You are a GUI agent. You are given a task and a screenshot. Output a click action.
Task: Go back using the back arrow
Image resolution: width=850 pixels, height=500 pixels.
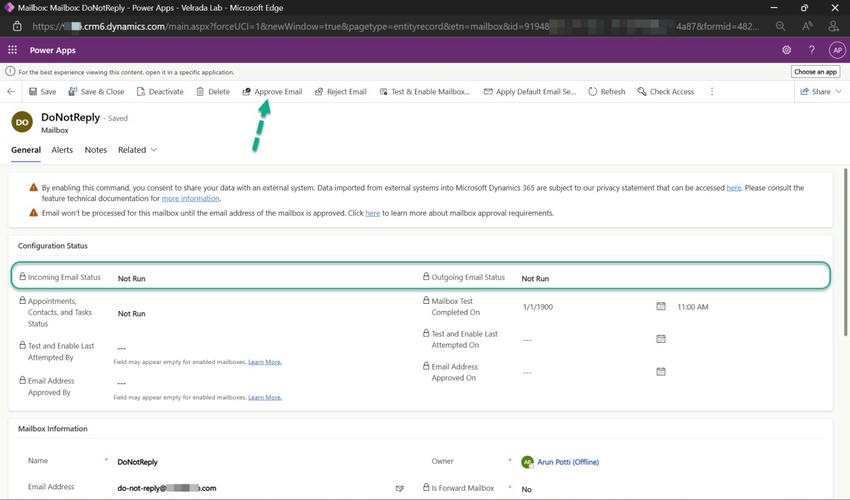11,92
